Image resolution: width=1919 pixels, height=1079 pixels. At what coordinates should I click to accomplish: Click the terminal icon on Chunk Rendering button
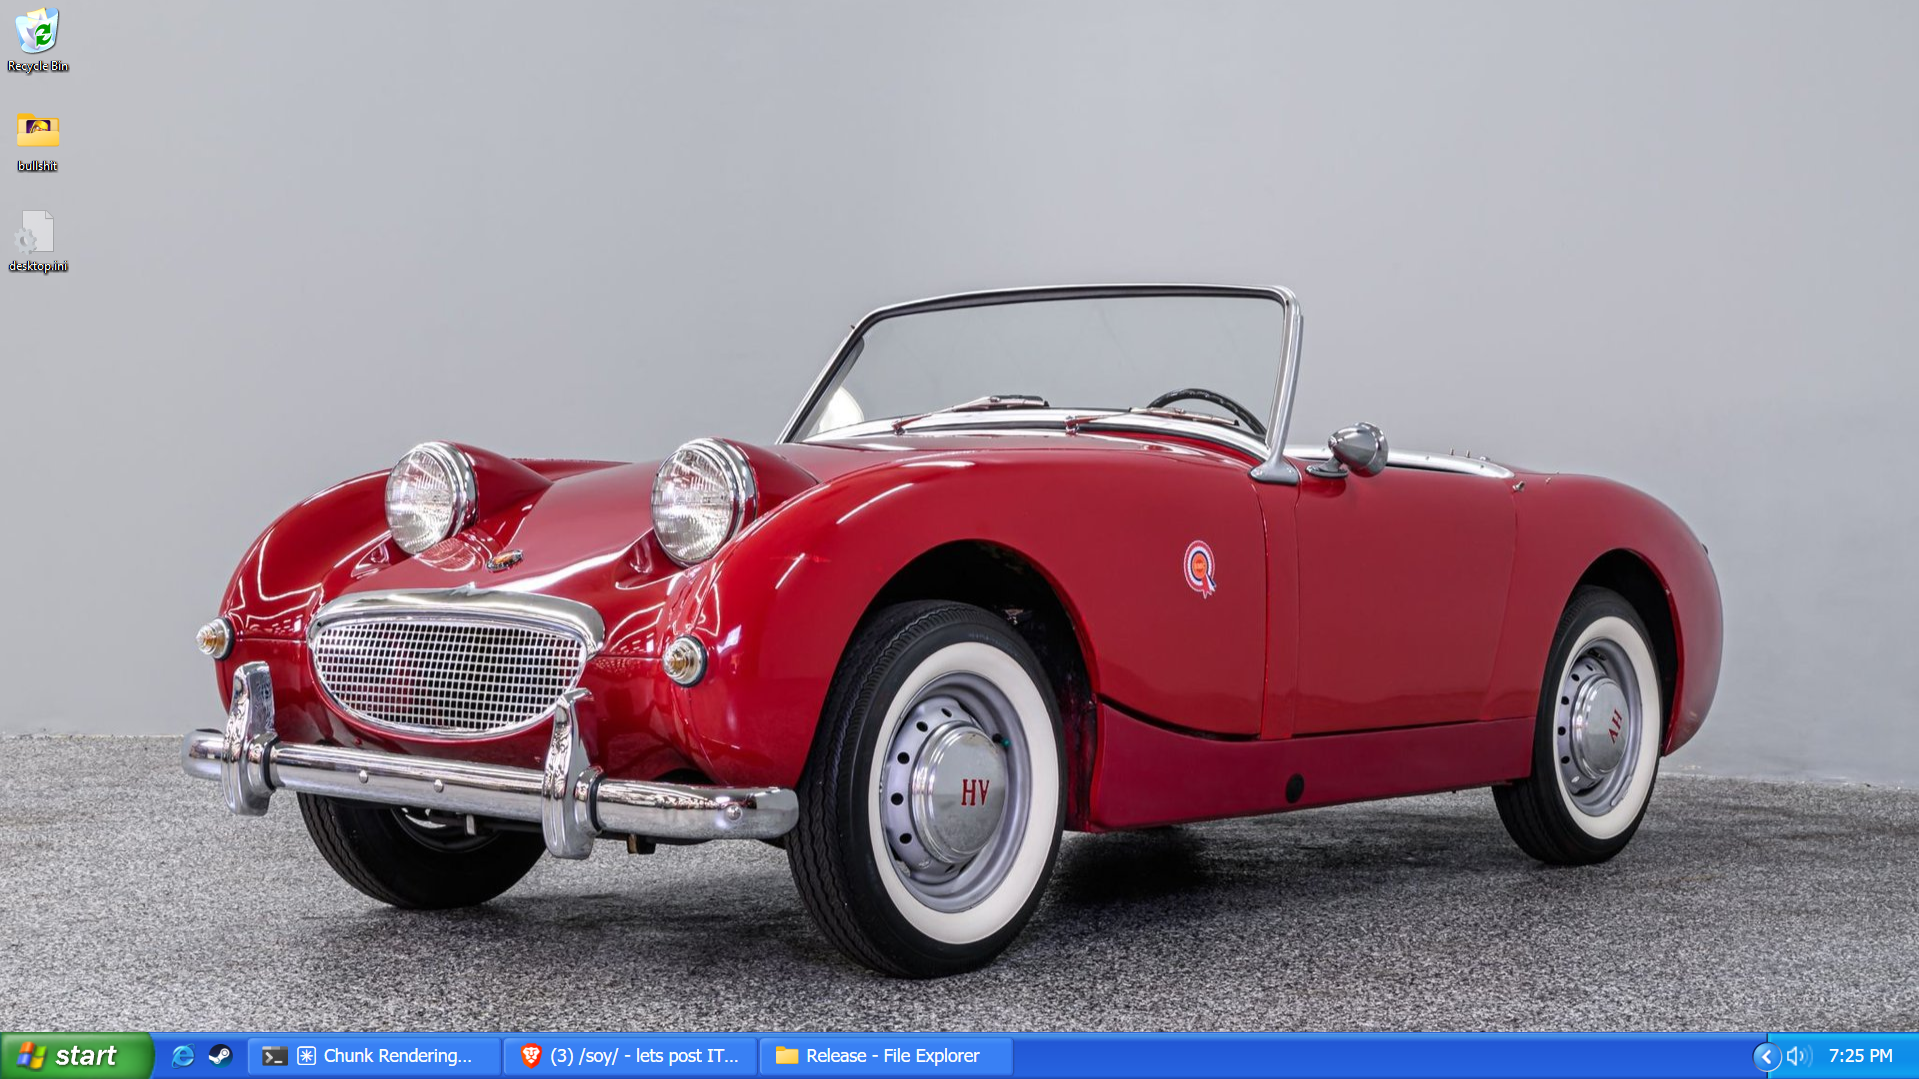coord(274,1056)
